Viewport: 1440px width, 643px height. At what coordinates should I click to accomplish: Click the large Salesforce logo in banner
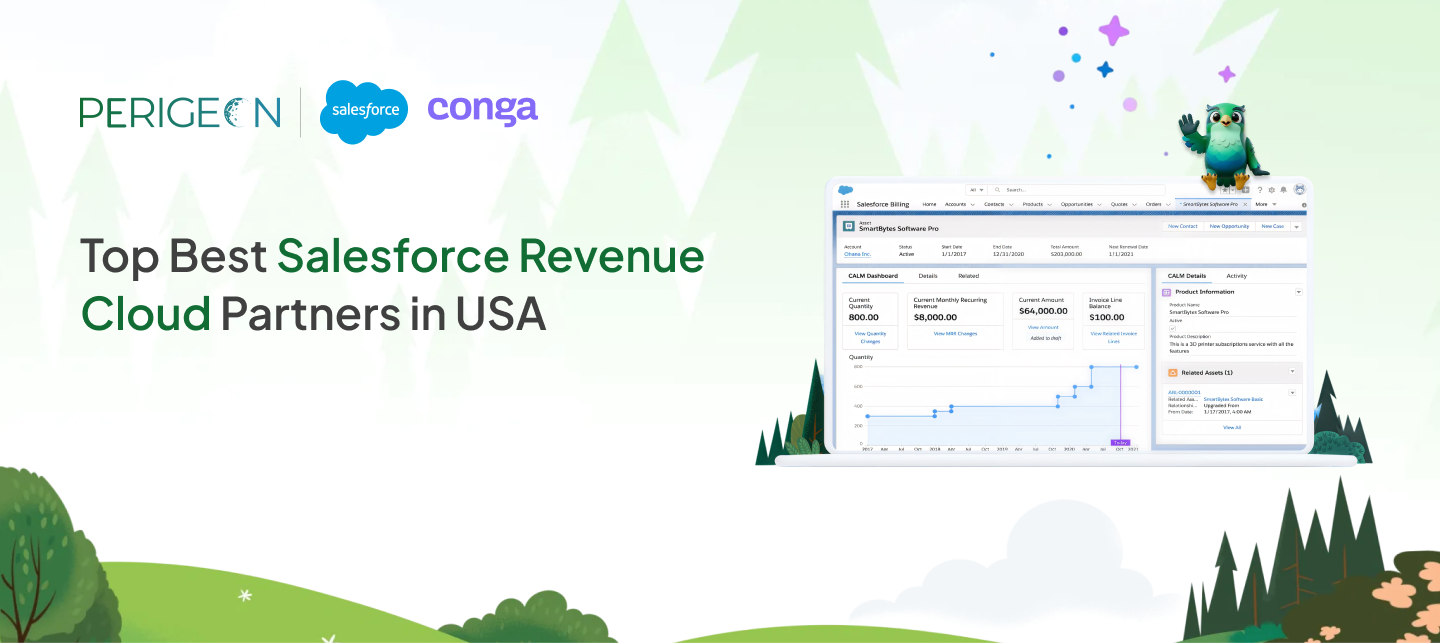365,111
